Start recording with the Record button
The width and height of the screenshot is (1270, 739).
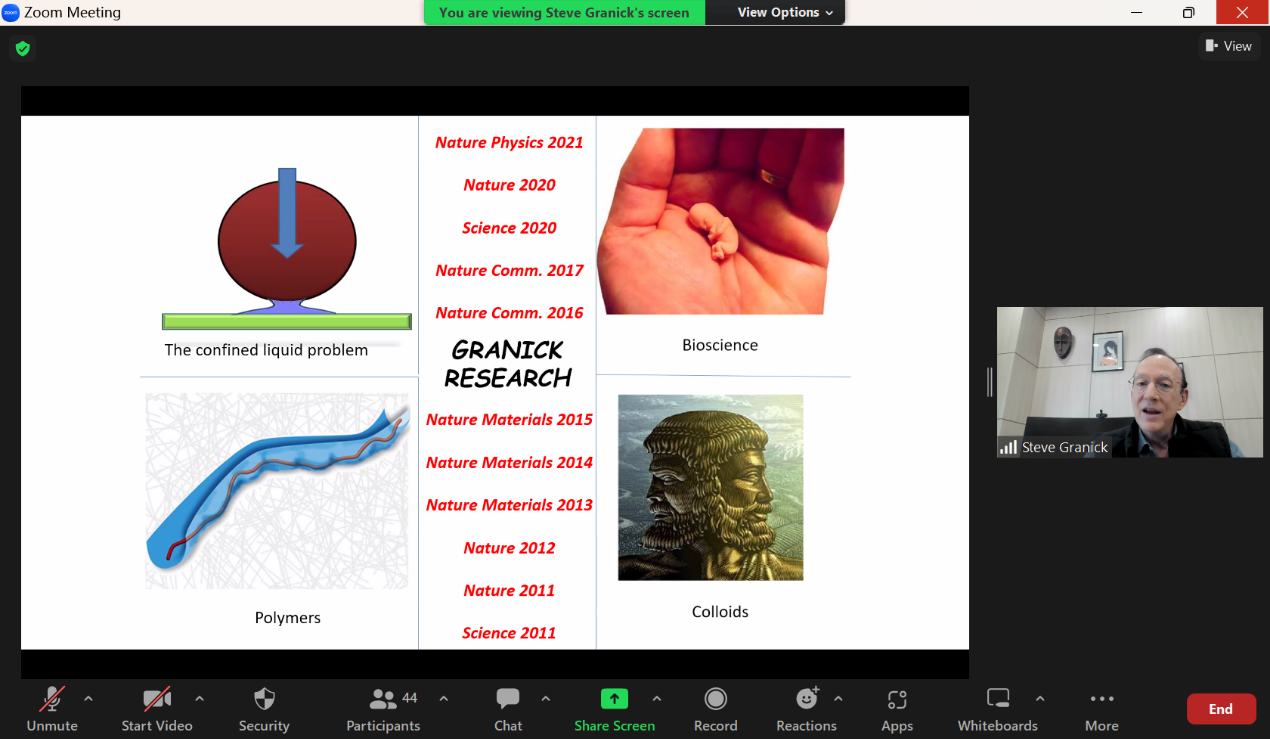tap(715, 708)
